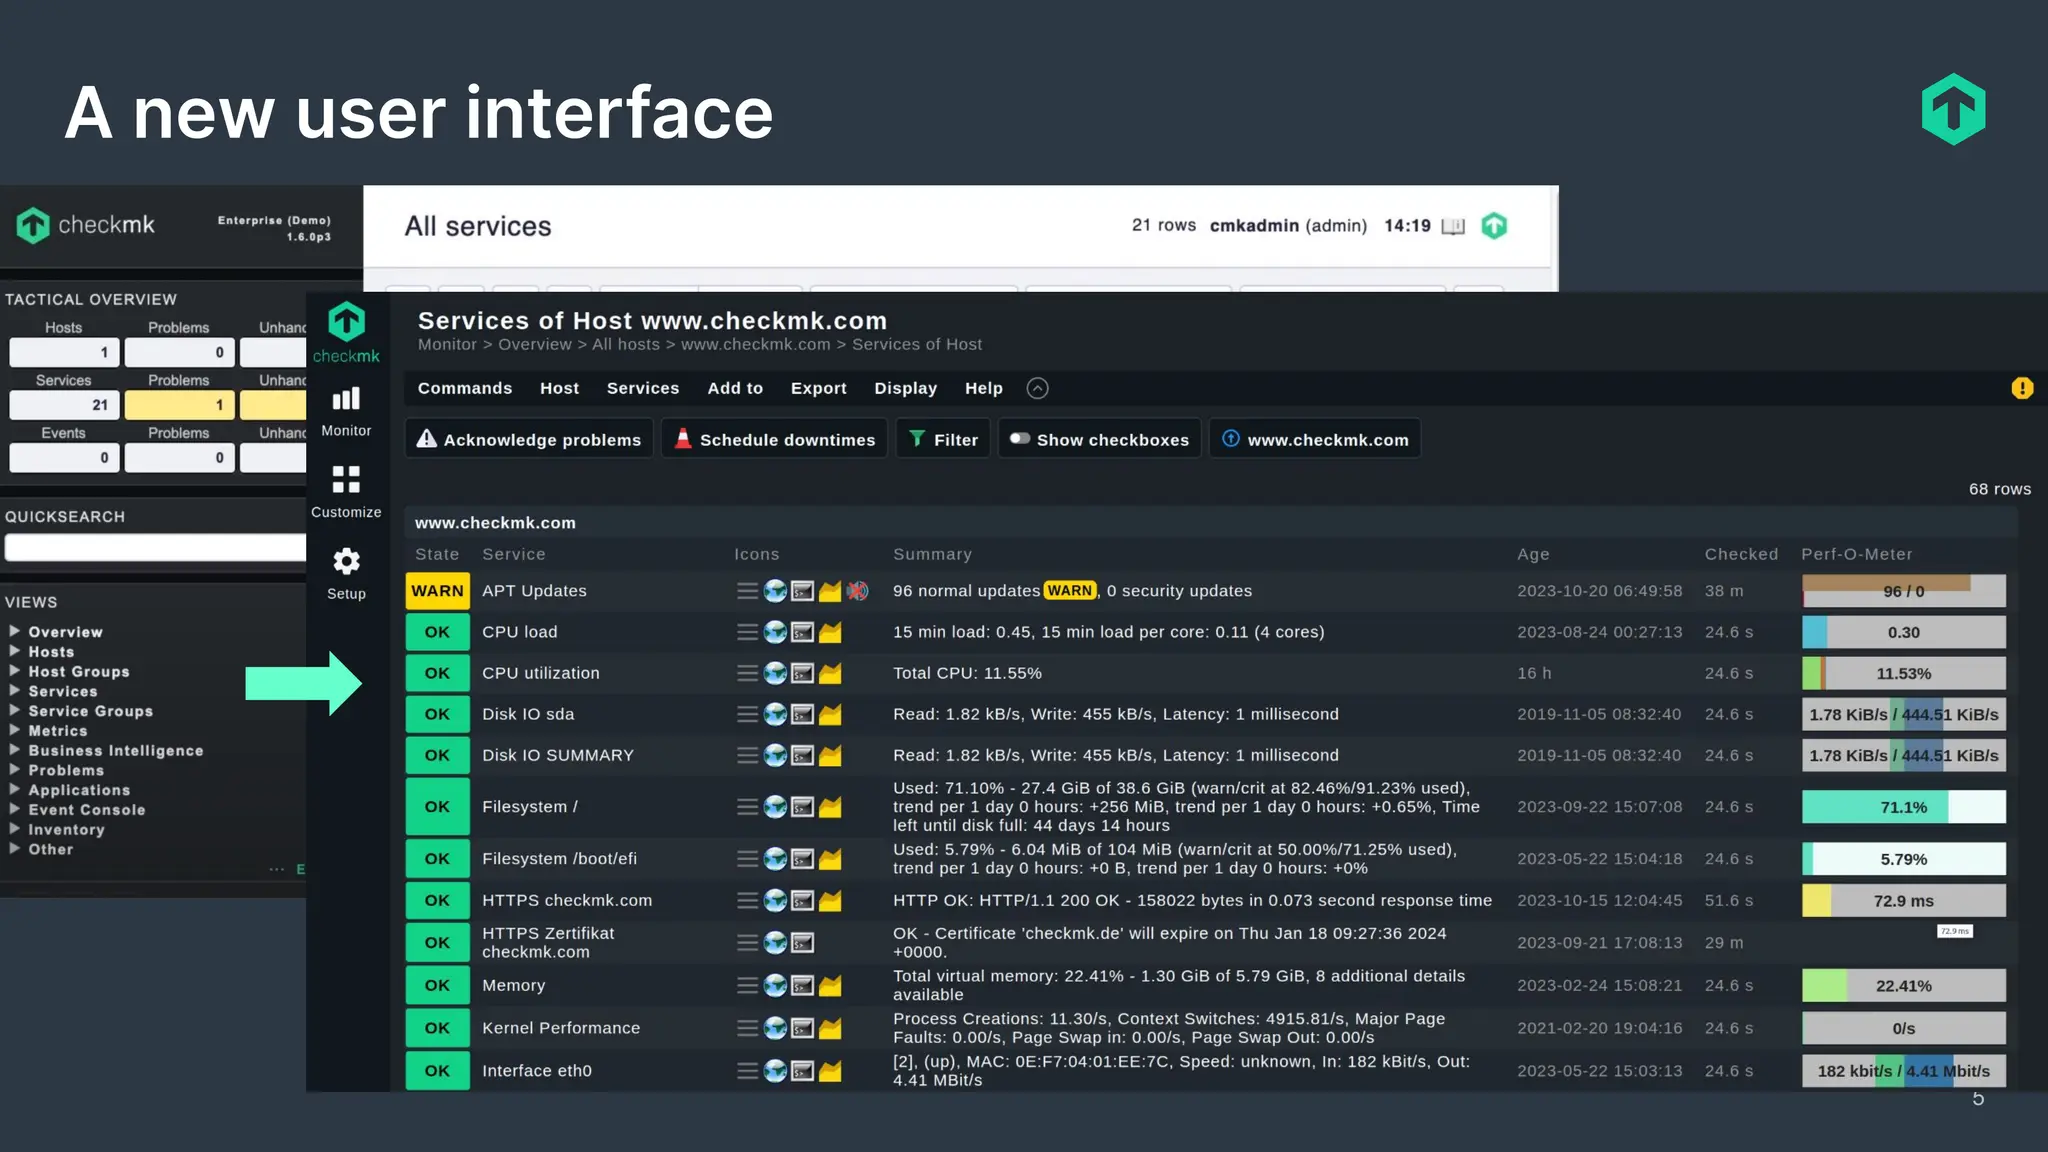2048x1152 pixels.
Task: Expand the Metrics tree item
Action: [15, 730]
